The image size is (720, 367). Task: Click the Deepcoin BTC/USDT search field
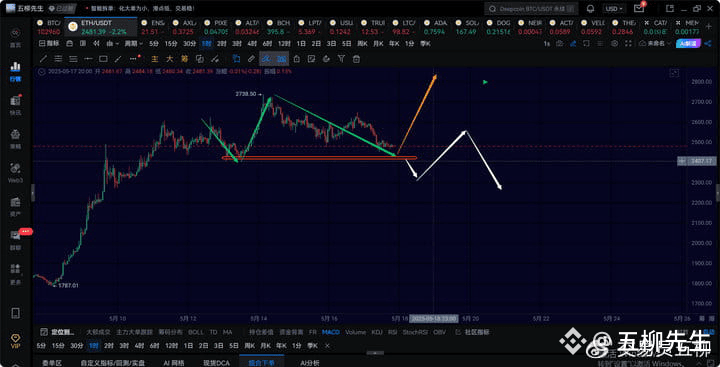coord(531,9)
